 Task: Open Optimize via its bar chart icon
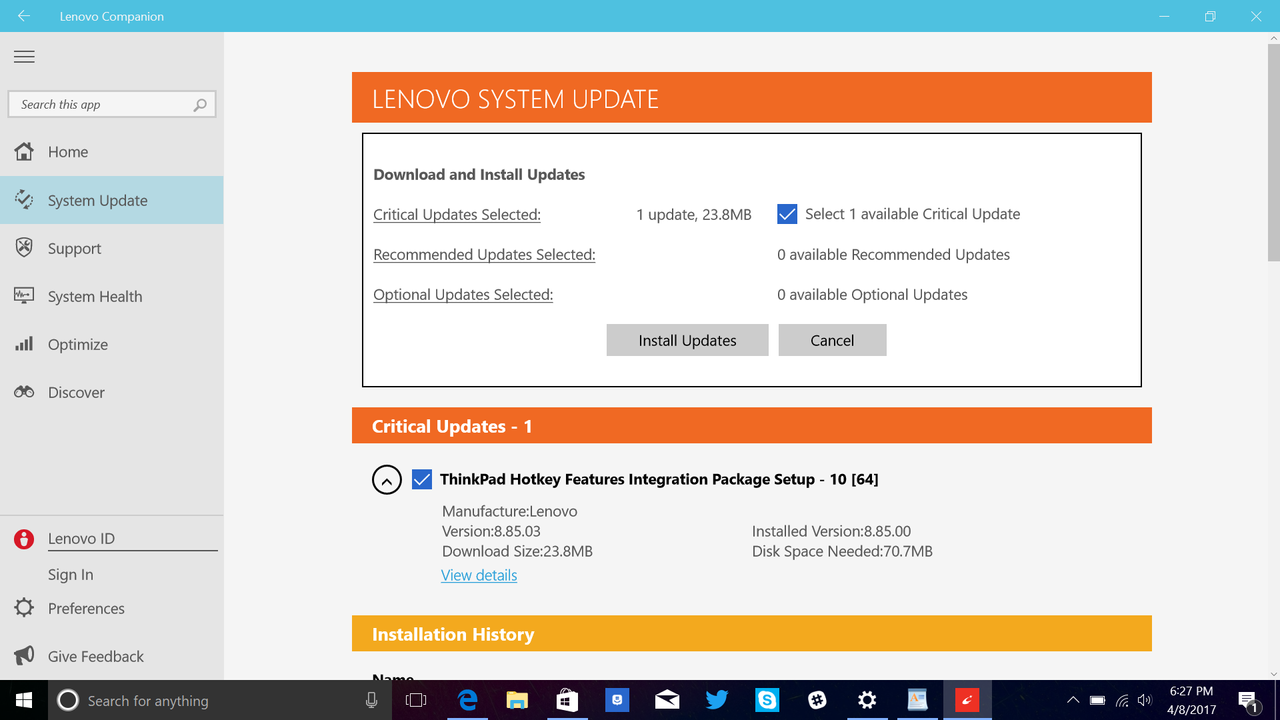click(x=24, y=344)
